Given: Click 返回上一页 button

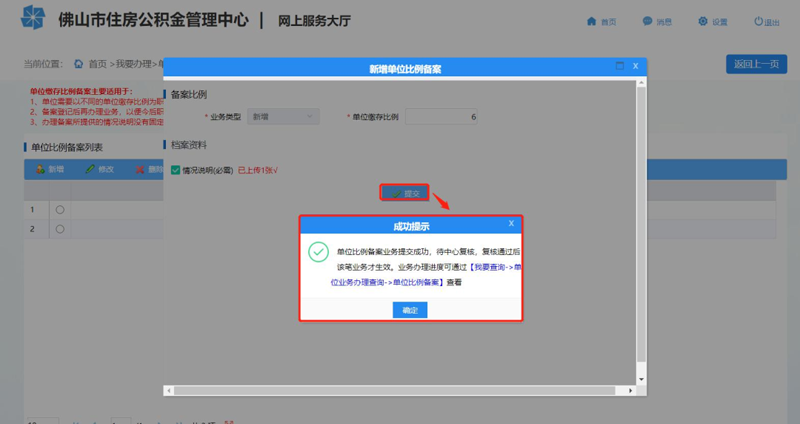Looking at the screenshot, I should coord(756,64).
